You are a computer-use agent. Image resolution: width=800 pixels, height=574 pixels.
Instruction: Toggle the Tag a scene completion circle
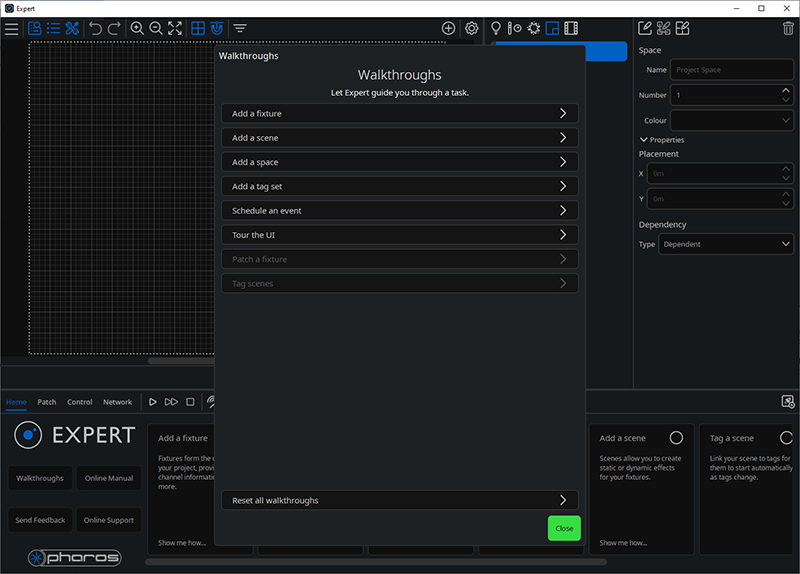(x=786, y=438)
